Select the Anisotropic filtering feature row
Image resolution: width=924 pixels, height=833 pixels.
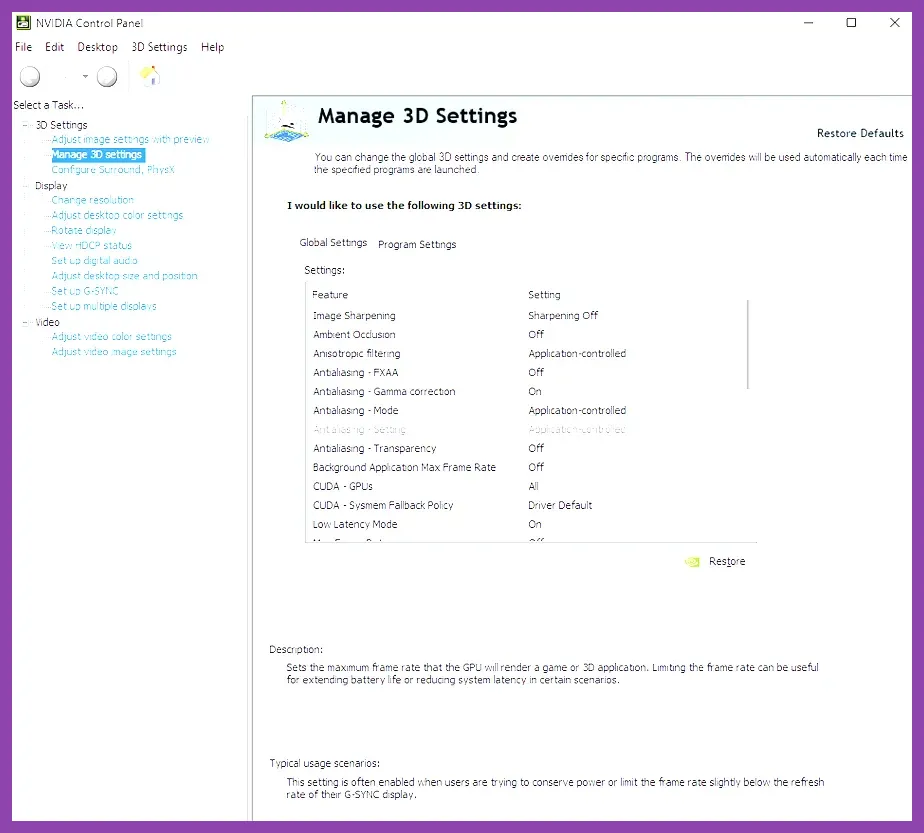526,354
